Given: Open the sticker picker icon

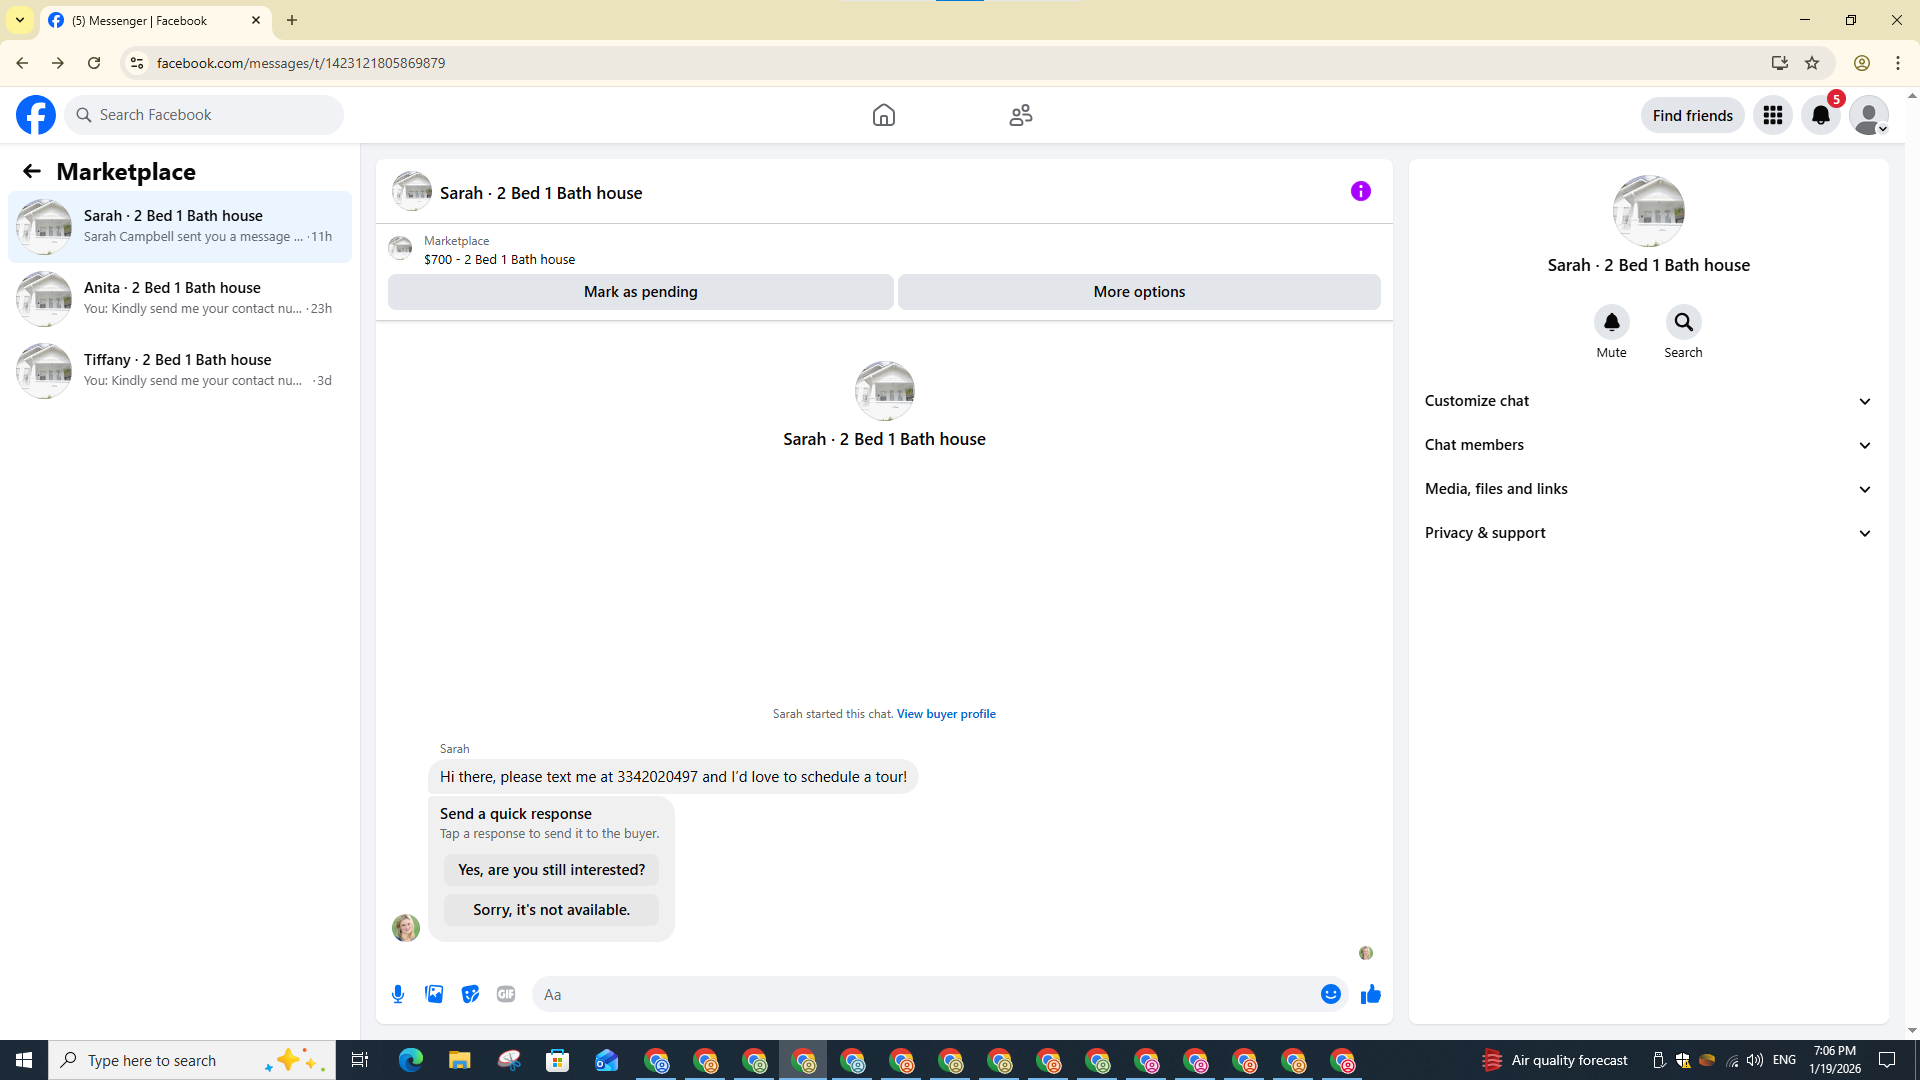Looking at the screenshot, I should [470, 994].
